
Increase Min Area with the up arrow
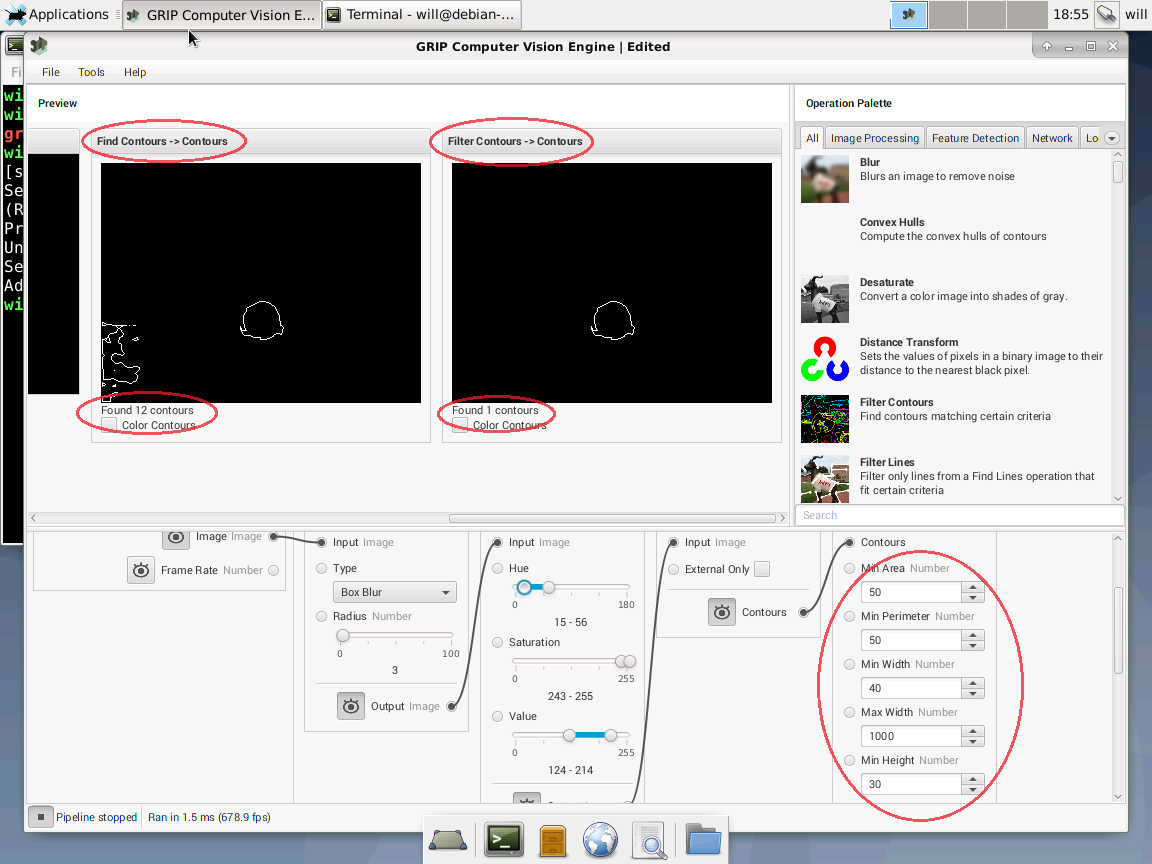[973, 587]
